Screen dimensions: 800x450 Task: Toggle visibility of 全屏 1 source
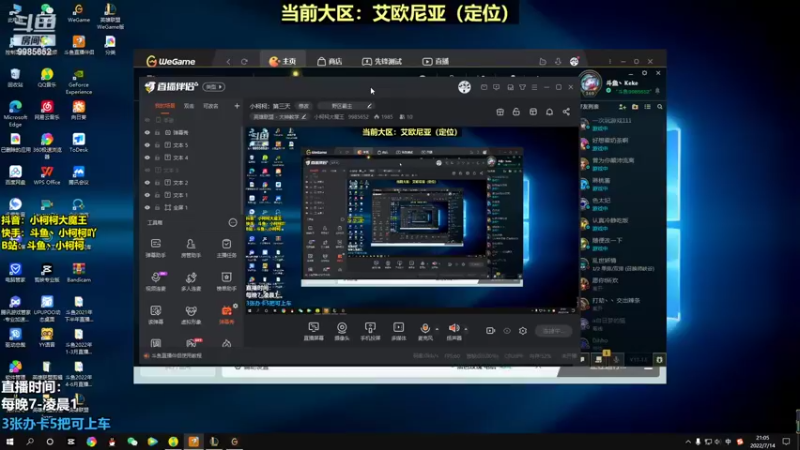(147, 208)
